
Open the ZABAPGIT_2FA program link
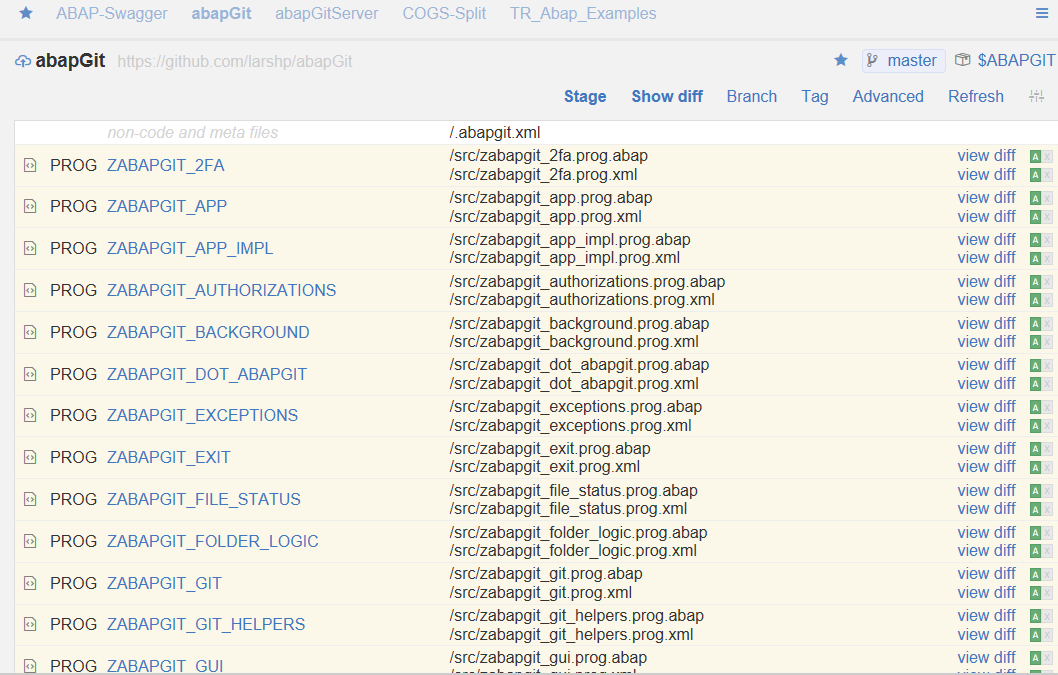click(165, 165)
